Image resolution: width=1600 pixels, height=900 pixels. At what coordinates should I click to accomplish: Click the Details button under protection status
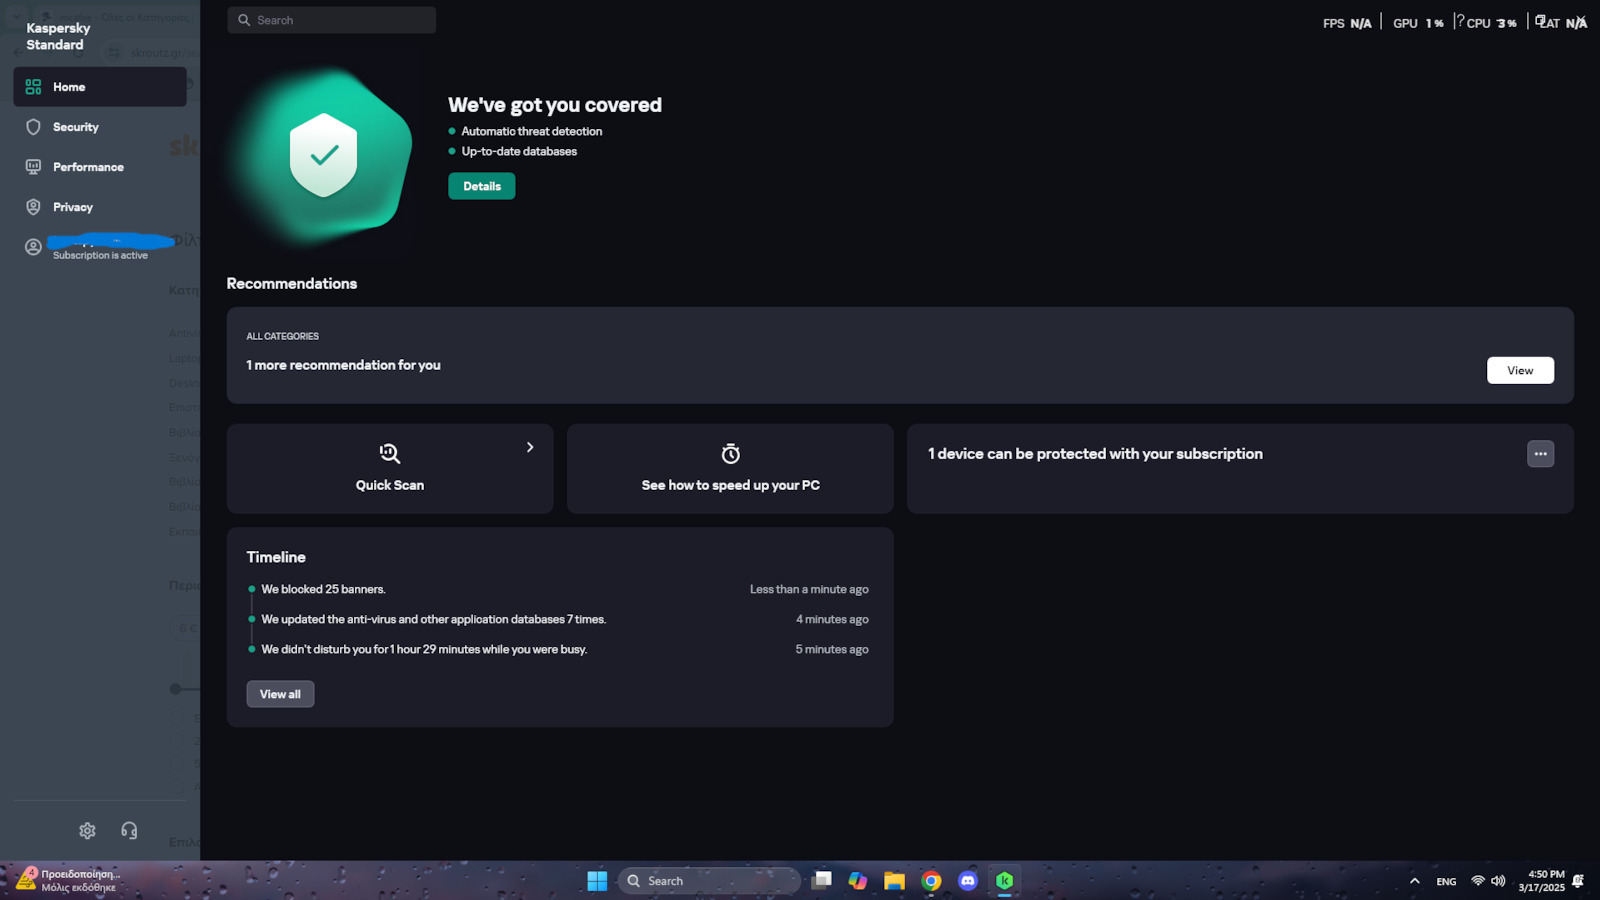(x=481, y=186)
